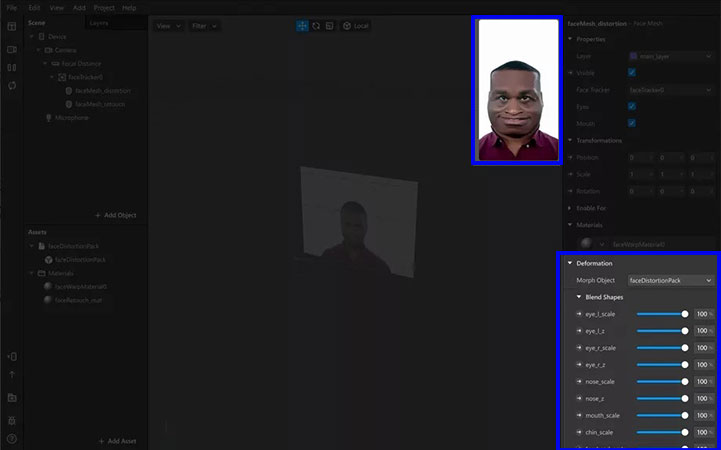721x450 pixels.
Task: Click the nose_z patch arrow icon
Action: click(579, 399)
